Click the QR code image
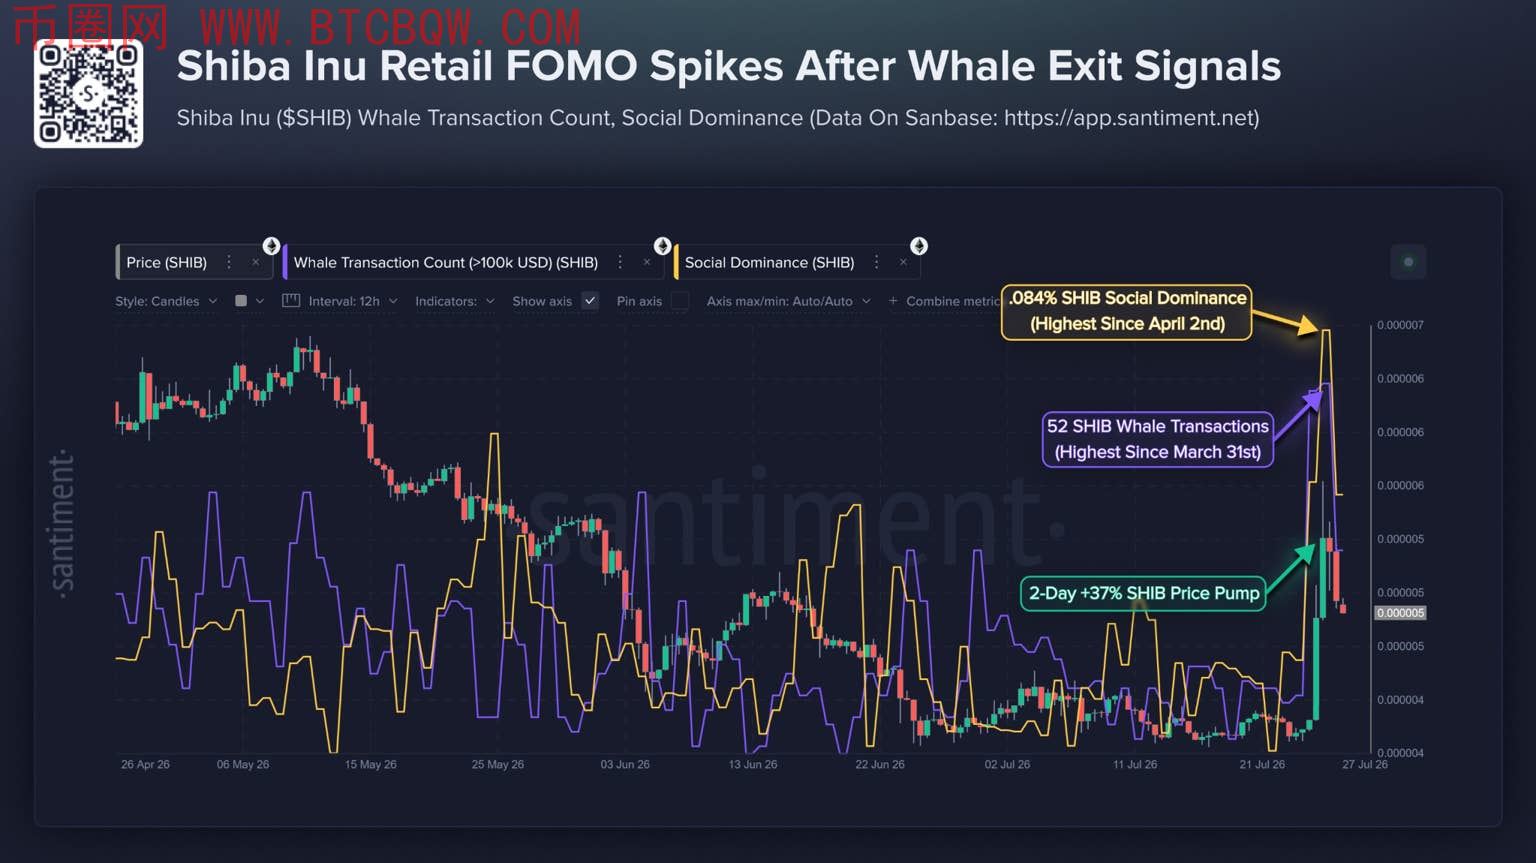The height and width of the screenshot is (863, 1536). (x=88, y=94)
